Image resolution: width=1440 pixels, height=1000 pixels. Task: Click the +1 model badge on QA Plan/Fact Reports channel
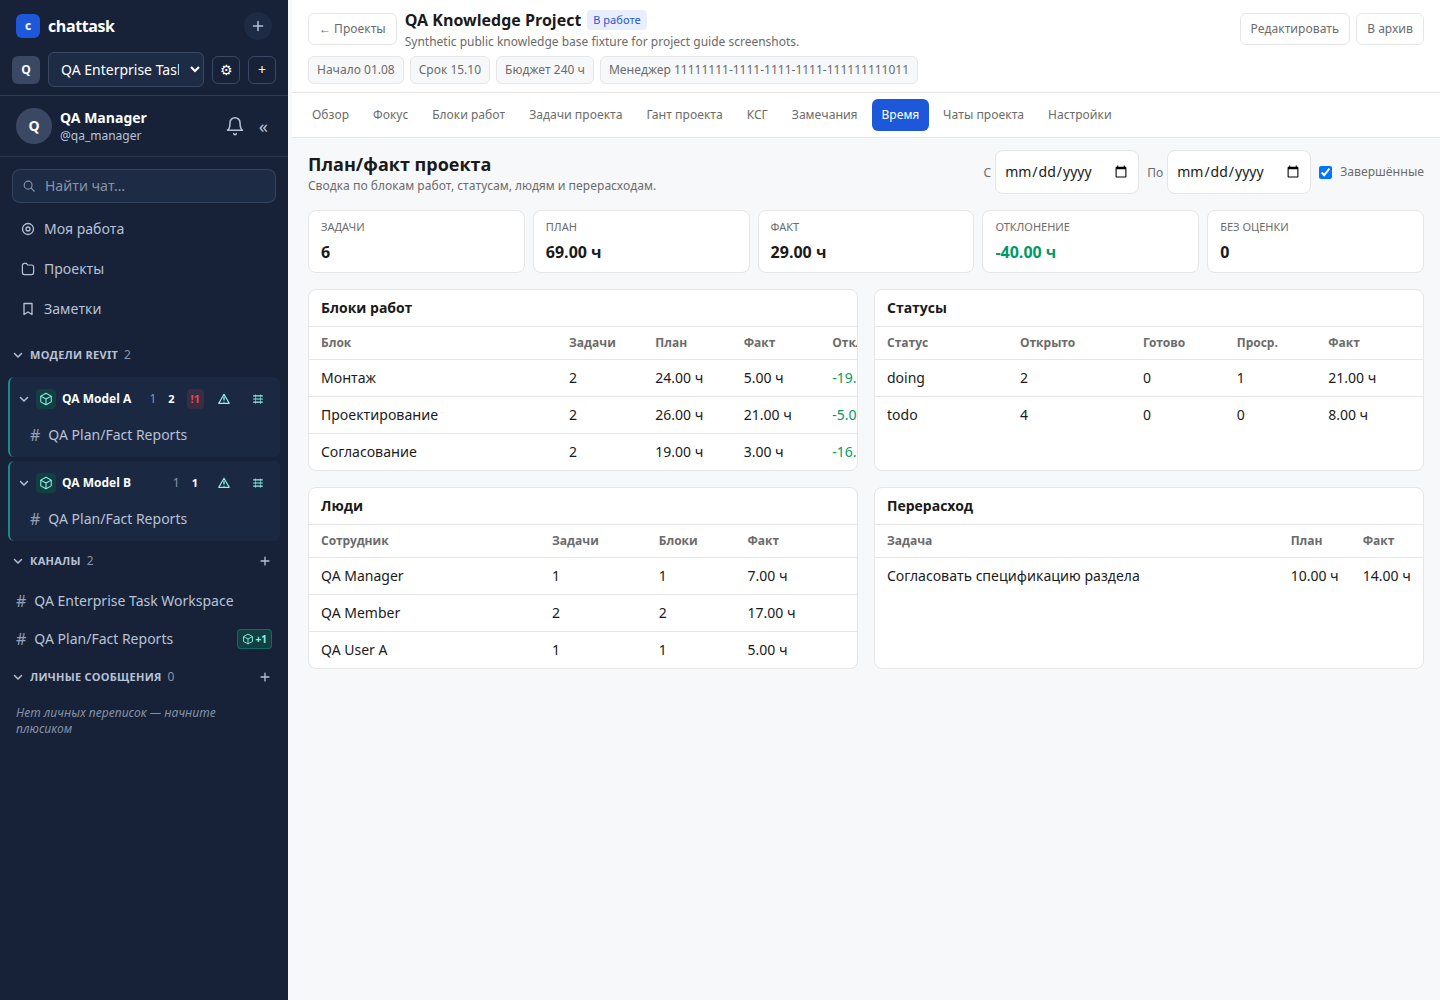click(255, 639)
